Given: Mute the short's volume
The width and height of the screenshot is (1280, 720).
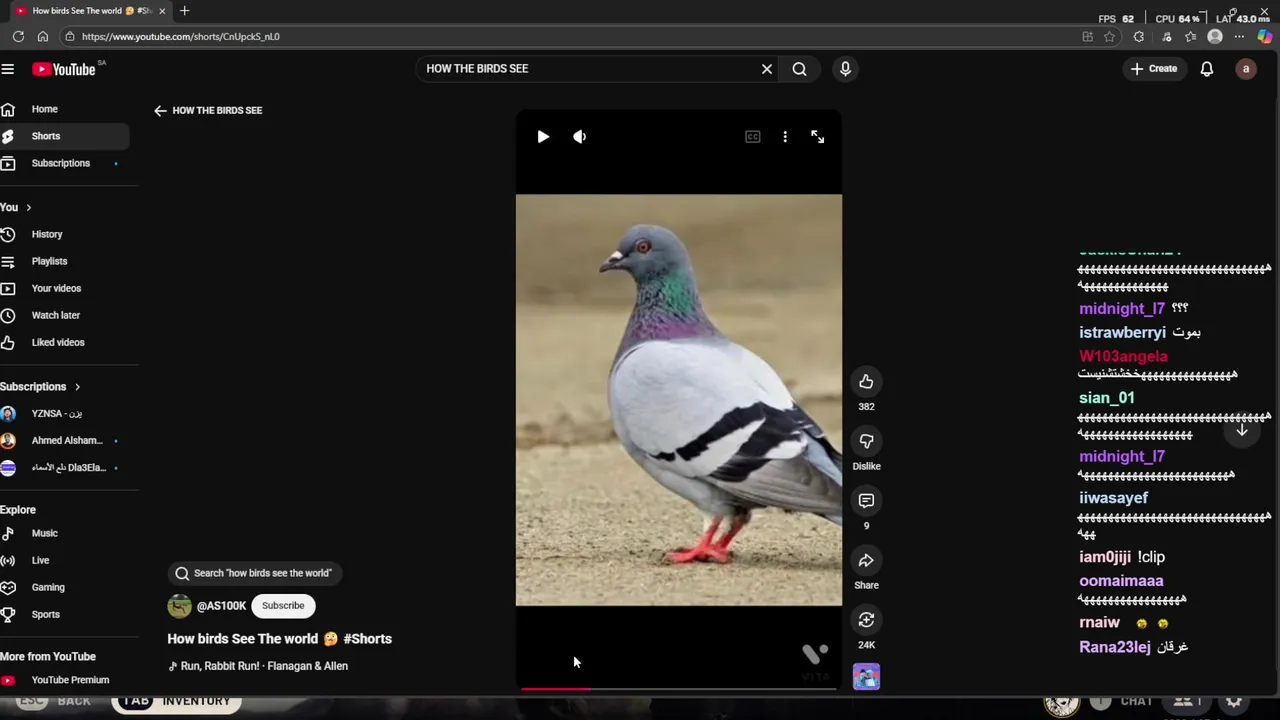Looking at the screenshot, I should coord(580,137).
